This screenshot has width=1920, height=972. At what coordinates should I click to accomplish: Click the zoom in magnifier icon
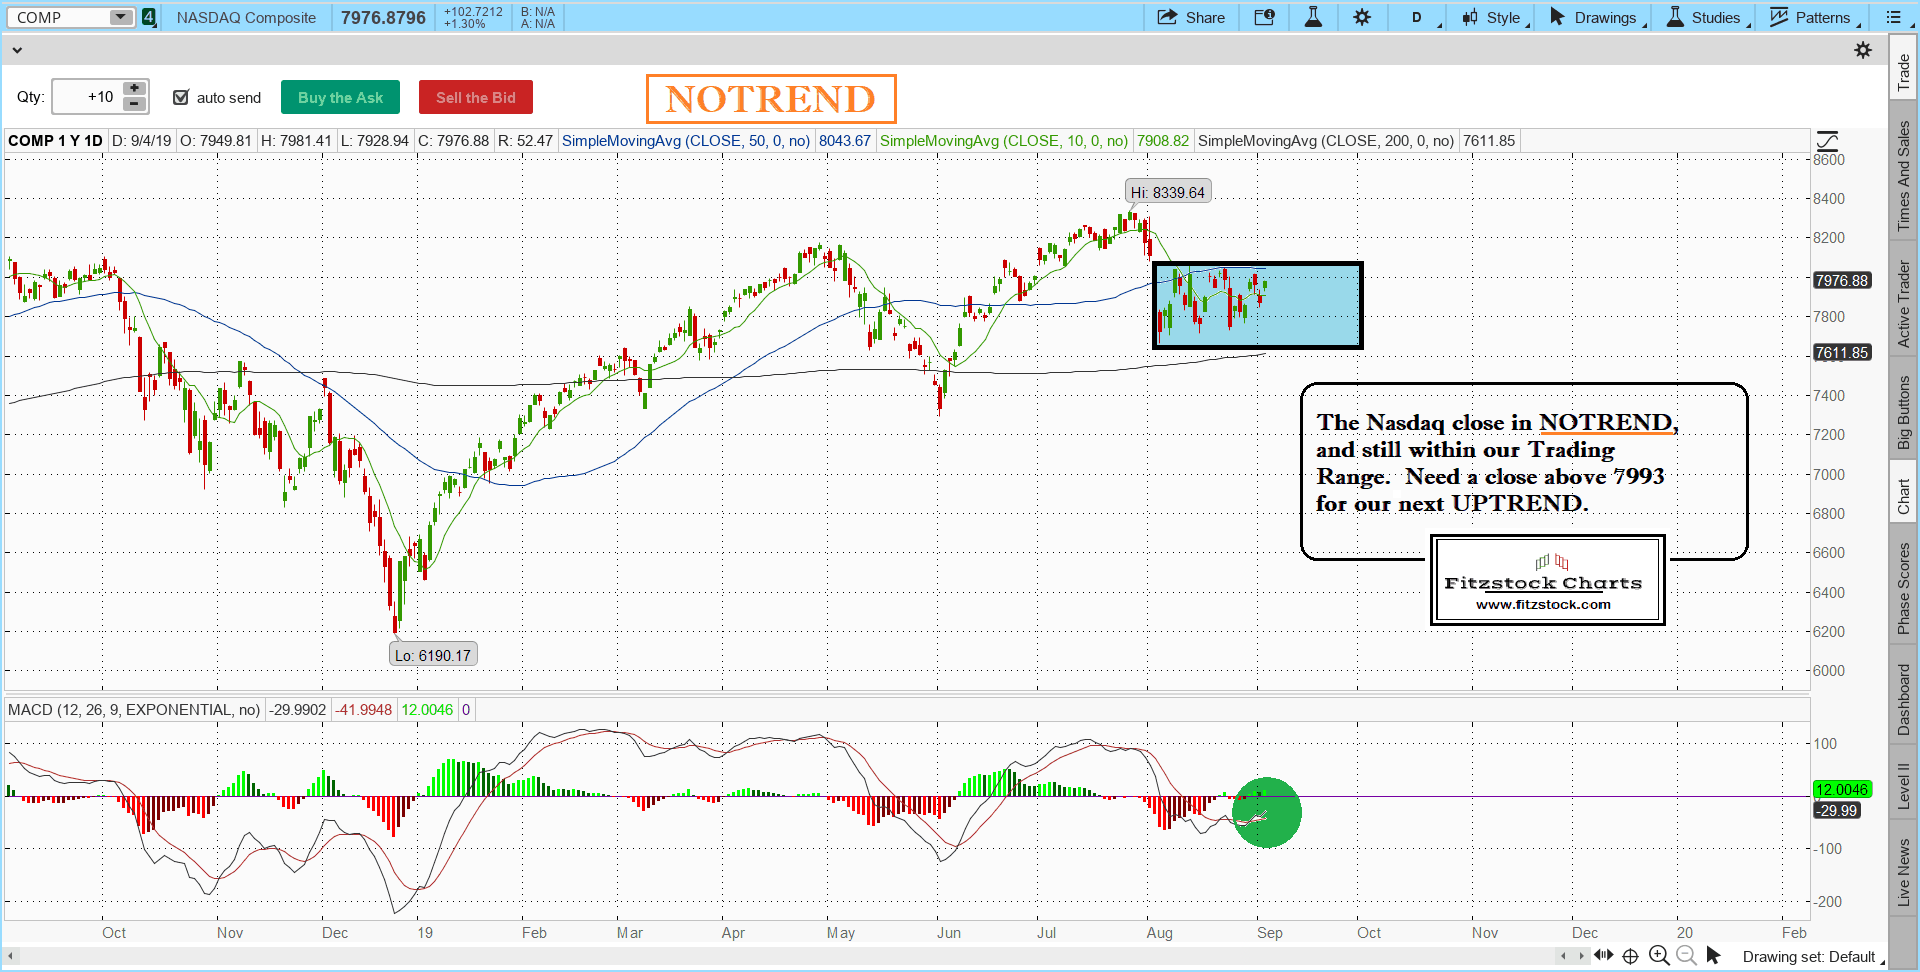[x=1659, y=955]
